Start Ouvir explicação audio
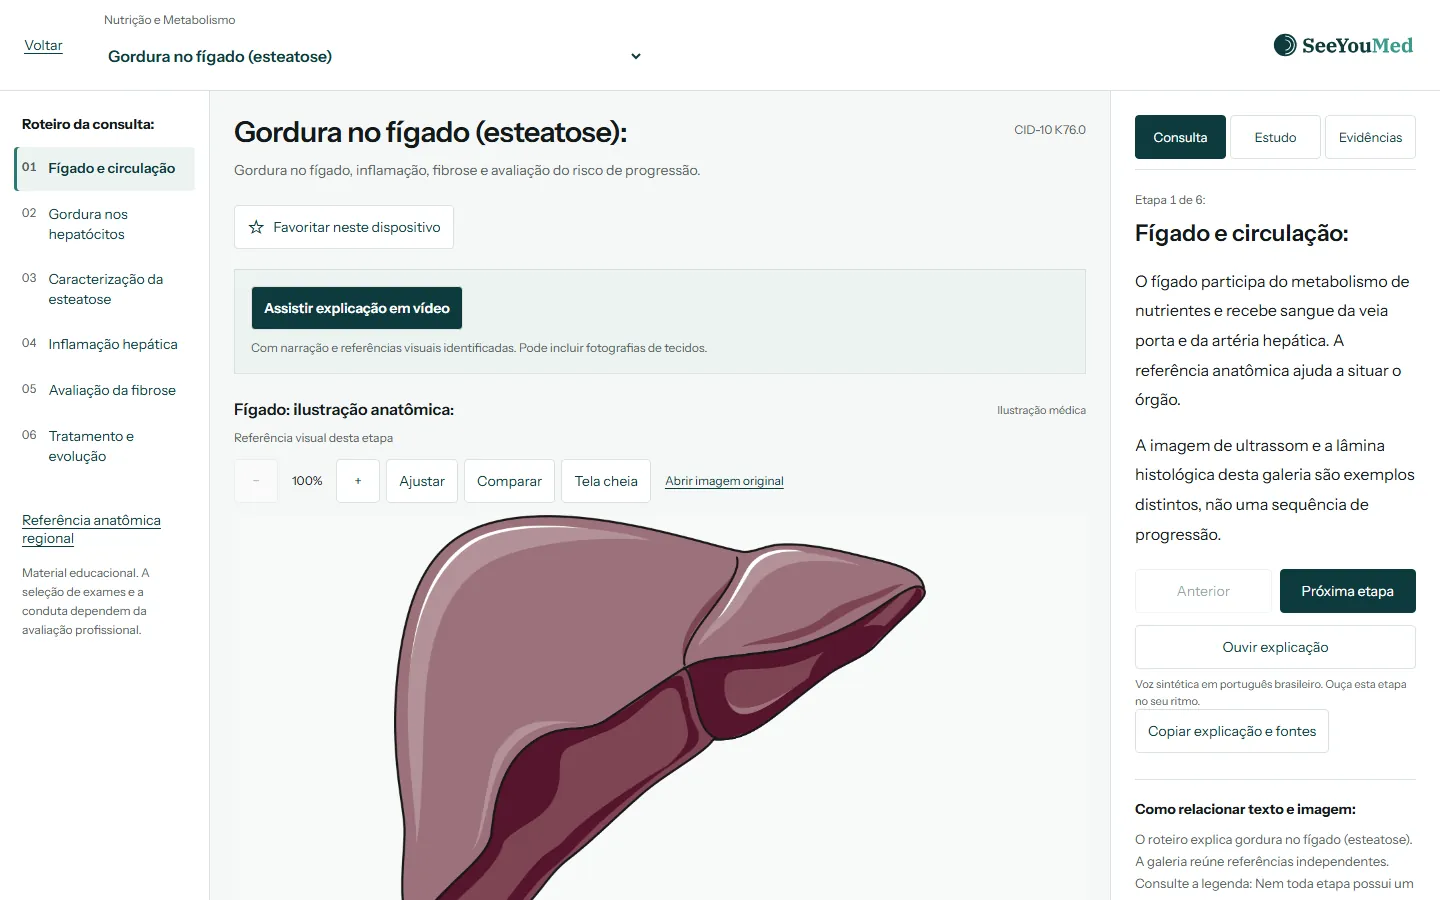This screenshot has width=1440, height=900. coord(1275,647)
